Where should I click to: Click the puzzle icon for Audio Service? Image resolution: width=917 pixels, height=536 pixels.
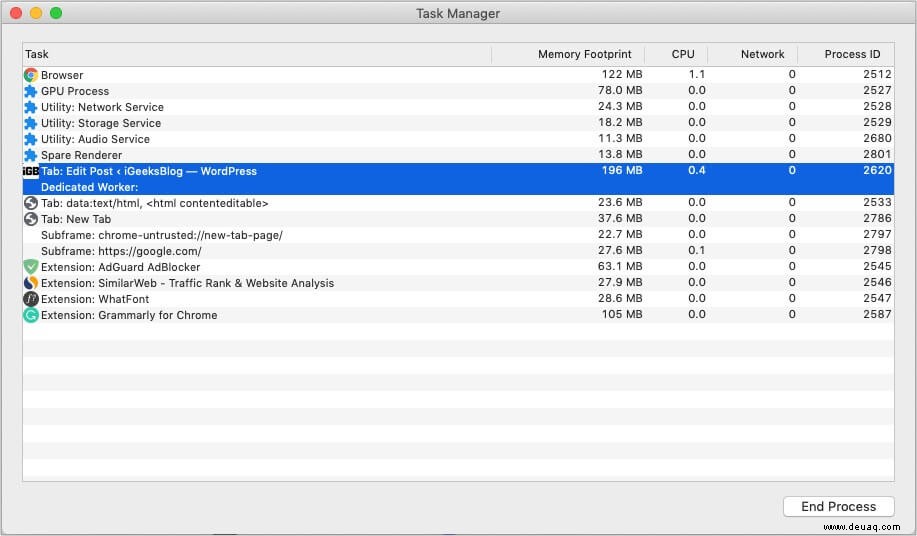click(x=31, y=139)
